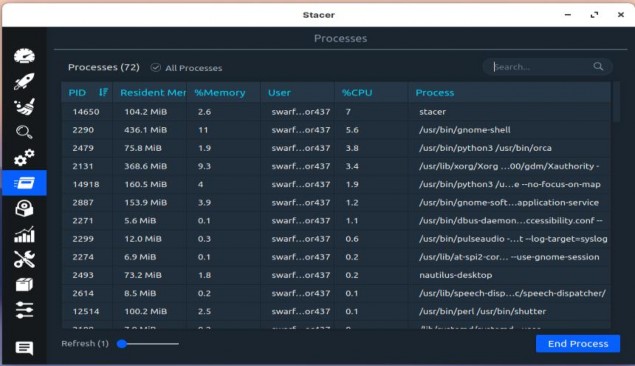Viewport: 635px width, 366px height.
Task: Open Helpers wrench and screwdriver icon
Action: click(x=24, y=260)
